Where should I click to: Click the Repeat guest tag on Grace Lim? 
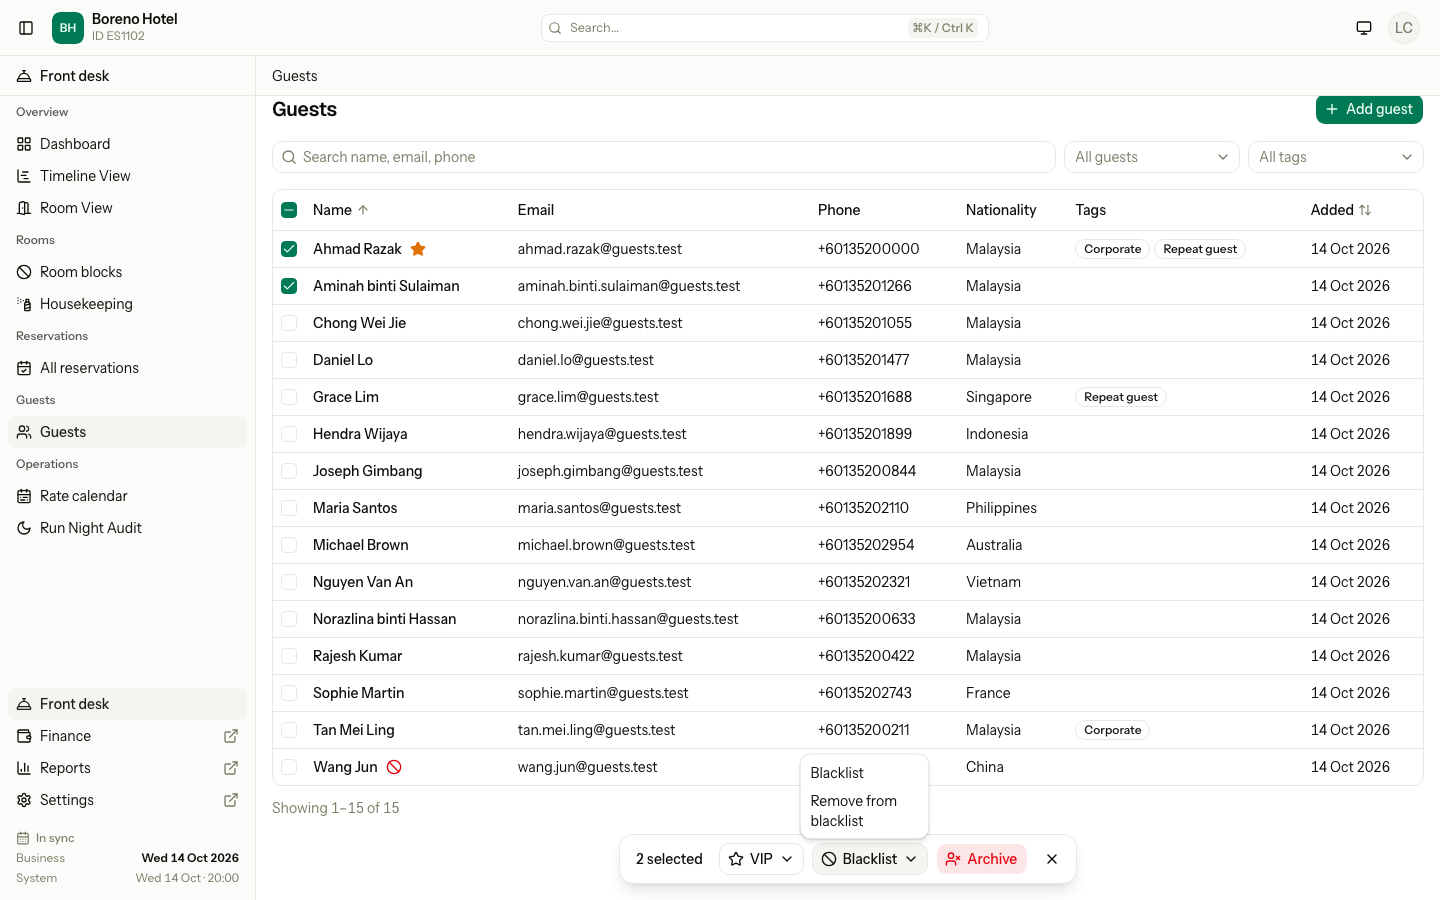tap(1120, 397)
